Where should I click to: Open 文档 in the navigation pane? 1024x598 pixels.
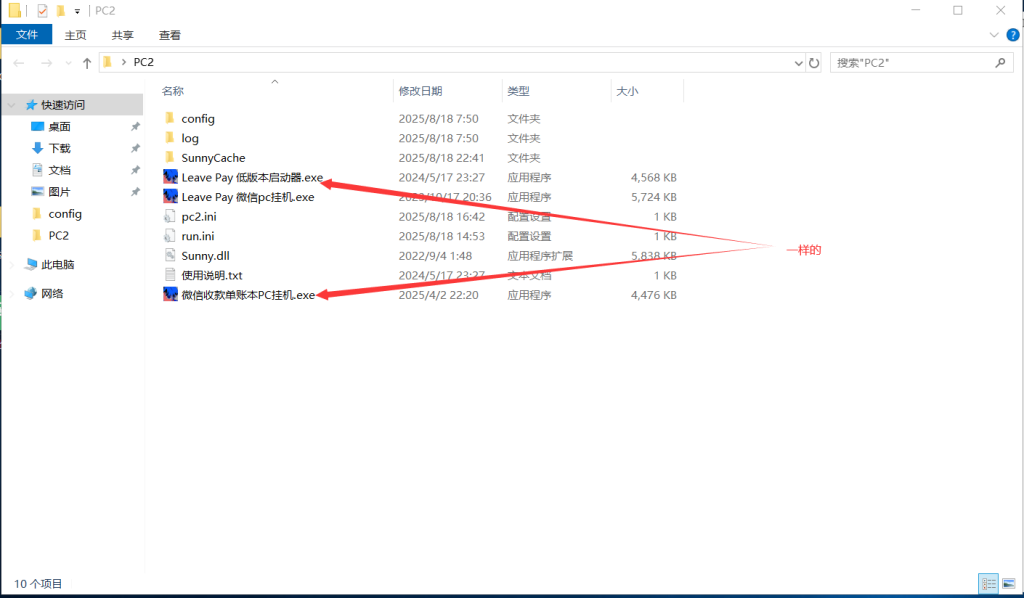pyautogui.click(x=59, y=170)
